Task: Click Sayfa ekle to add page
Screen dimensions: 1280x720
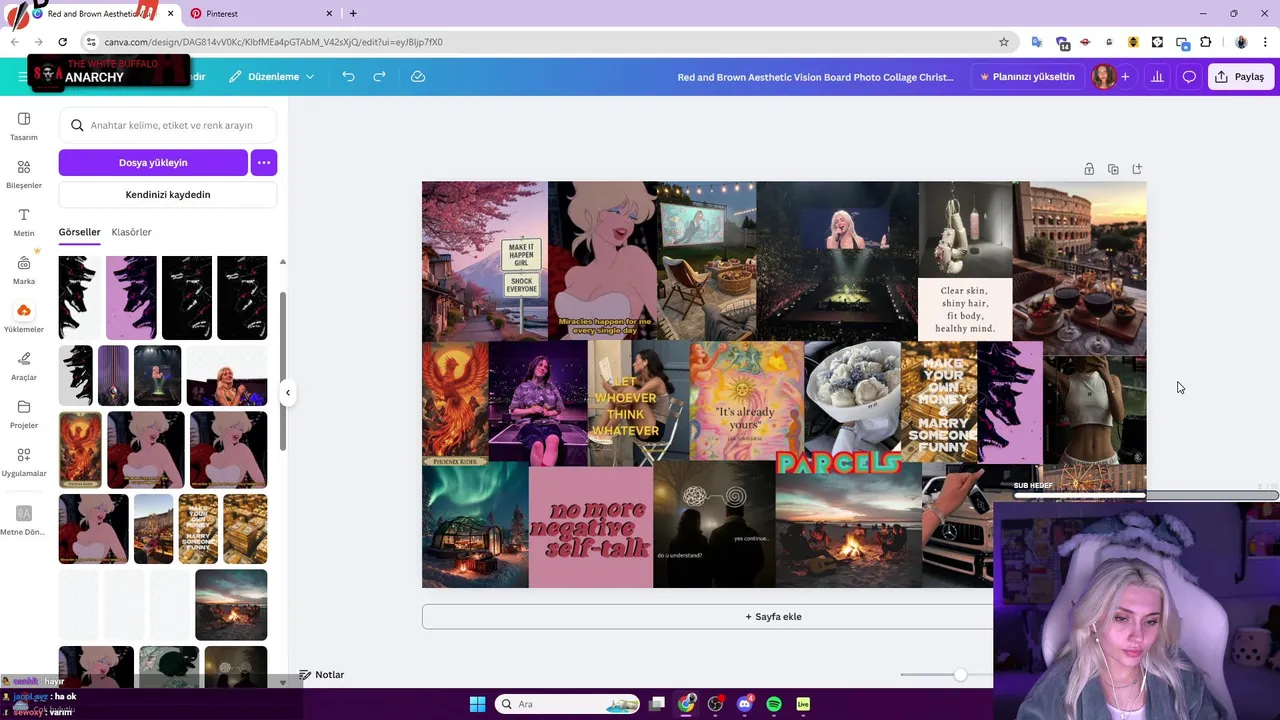Action: click(x=773, y=617)
